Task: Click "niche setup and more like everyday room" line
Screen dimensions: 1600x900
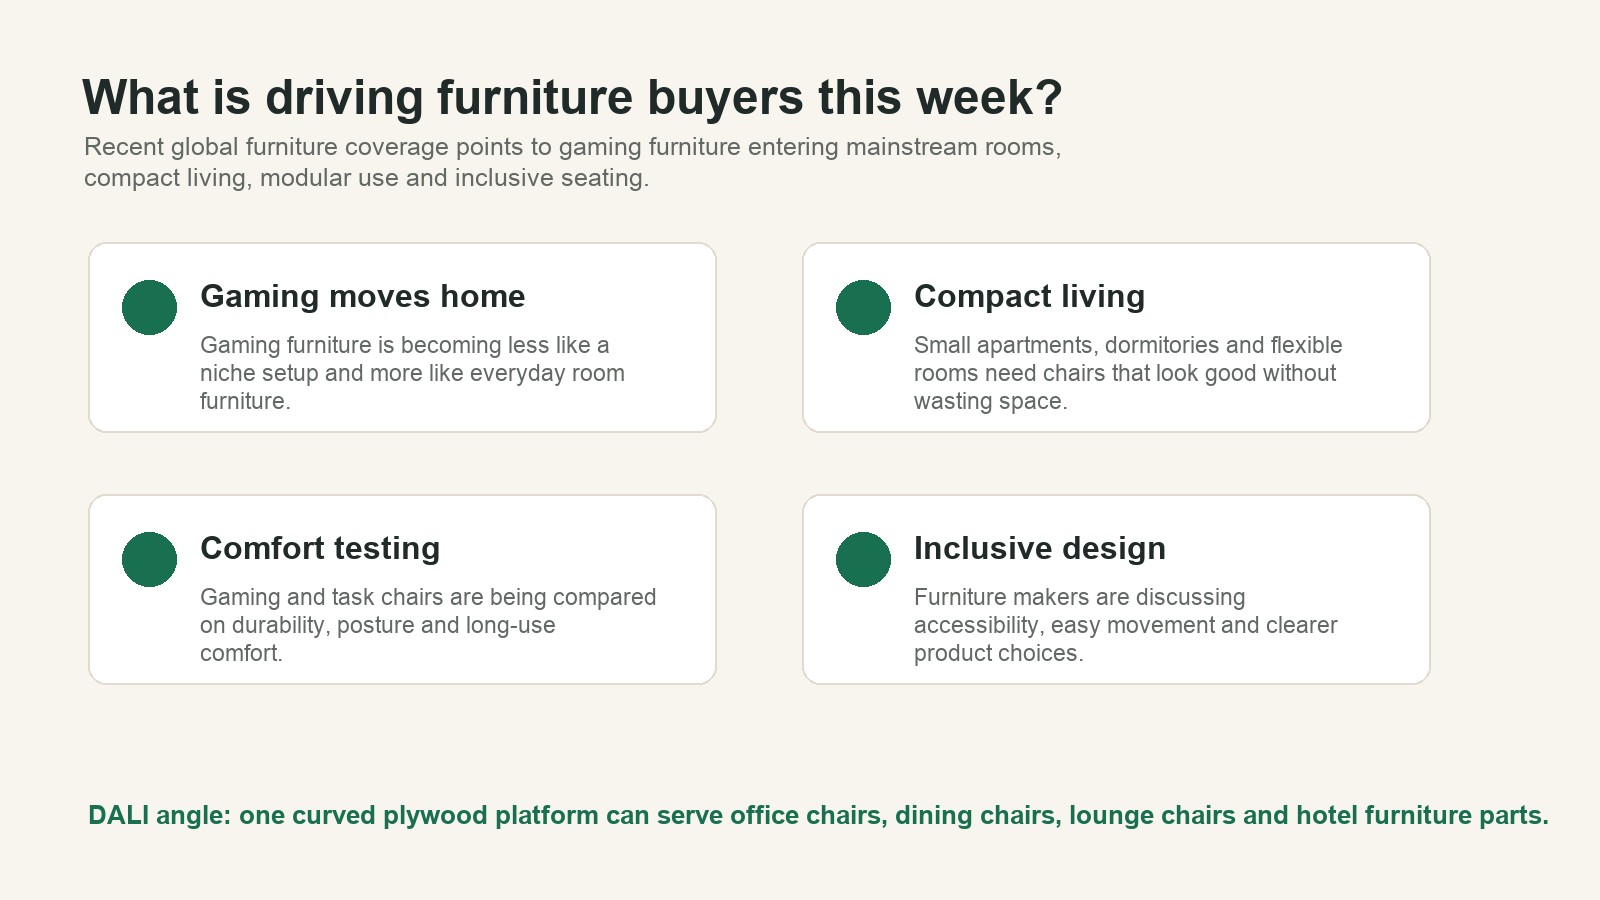Action: (x=412, y=373)
